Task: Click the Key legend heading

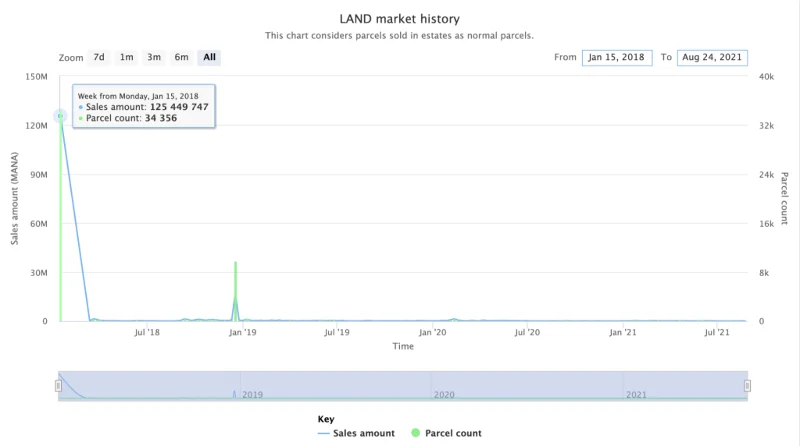Action: tap(326, 419)
